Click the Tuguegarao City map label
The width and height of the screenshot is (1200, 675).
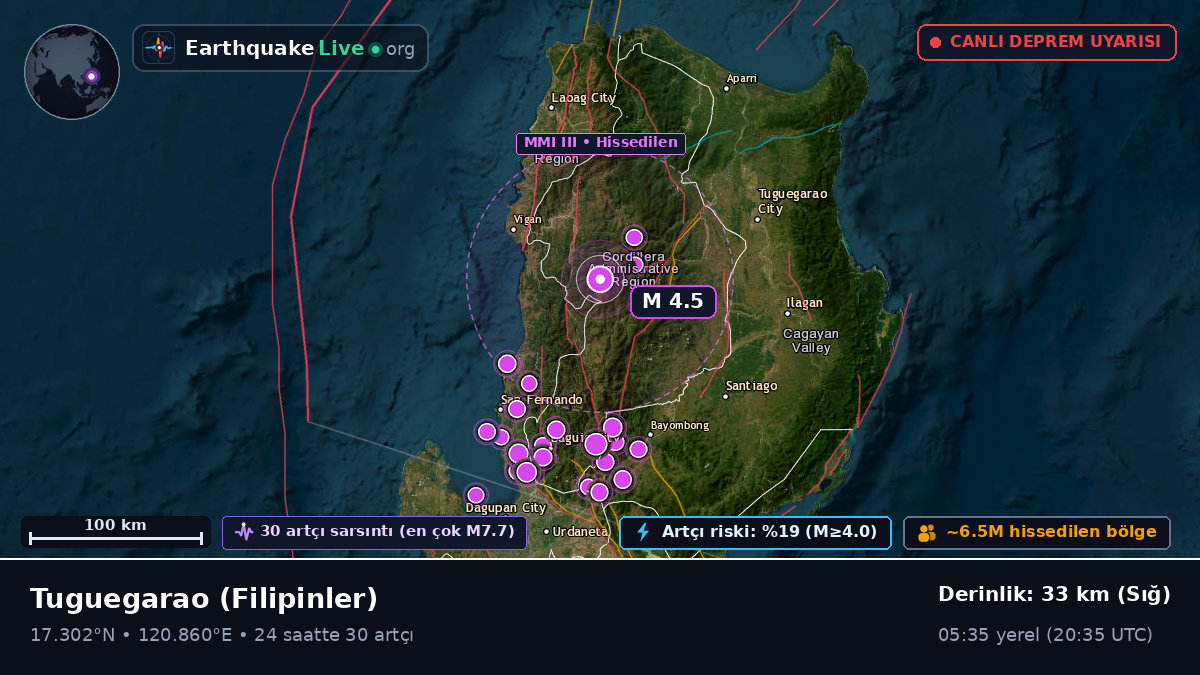793,202
